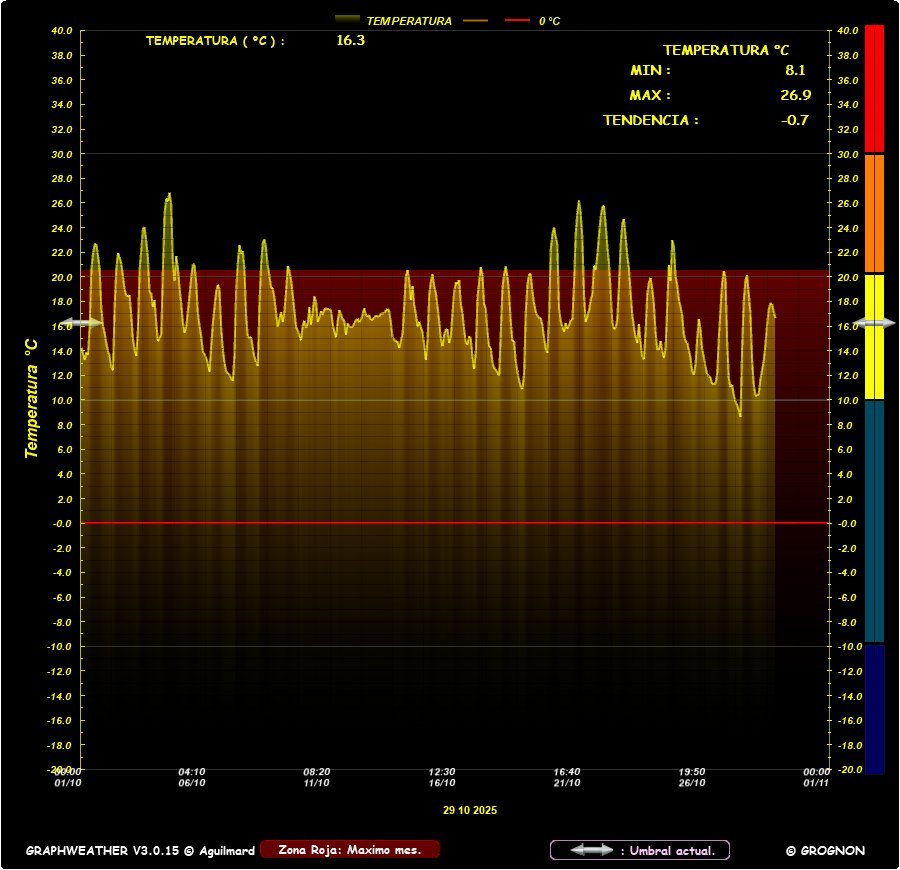The height and width of the screenshot is (870, 900).
Task: Click the TEMPERATURA legend swatch at top
Action: (x=347, y=20)
